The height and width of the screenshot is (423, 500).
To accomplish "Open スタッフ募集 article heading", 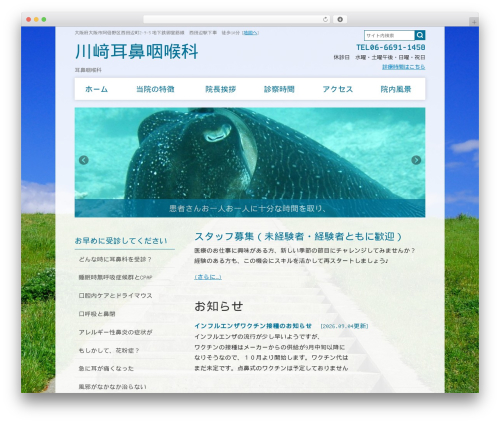I will (x=298, y=236).
